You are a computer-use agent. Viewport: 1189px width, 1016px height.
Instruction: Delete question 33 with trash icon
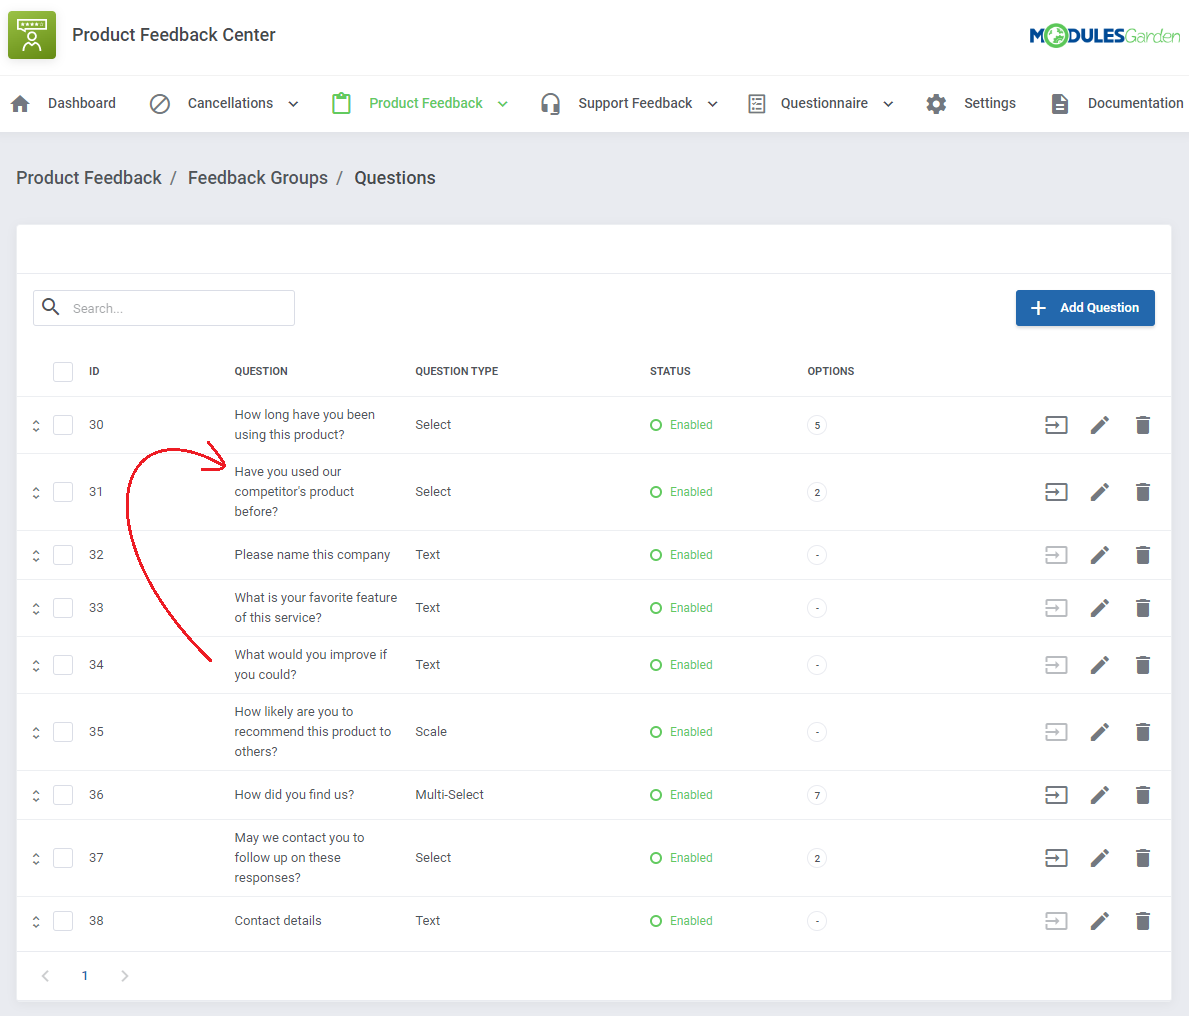(1143, 608)
